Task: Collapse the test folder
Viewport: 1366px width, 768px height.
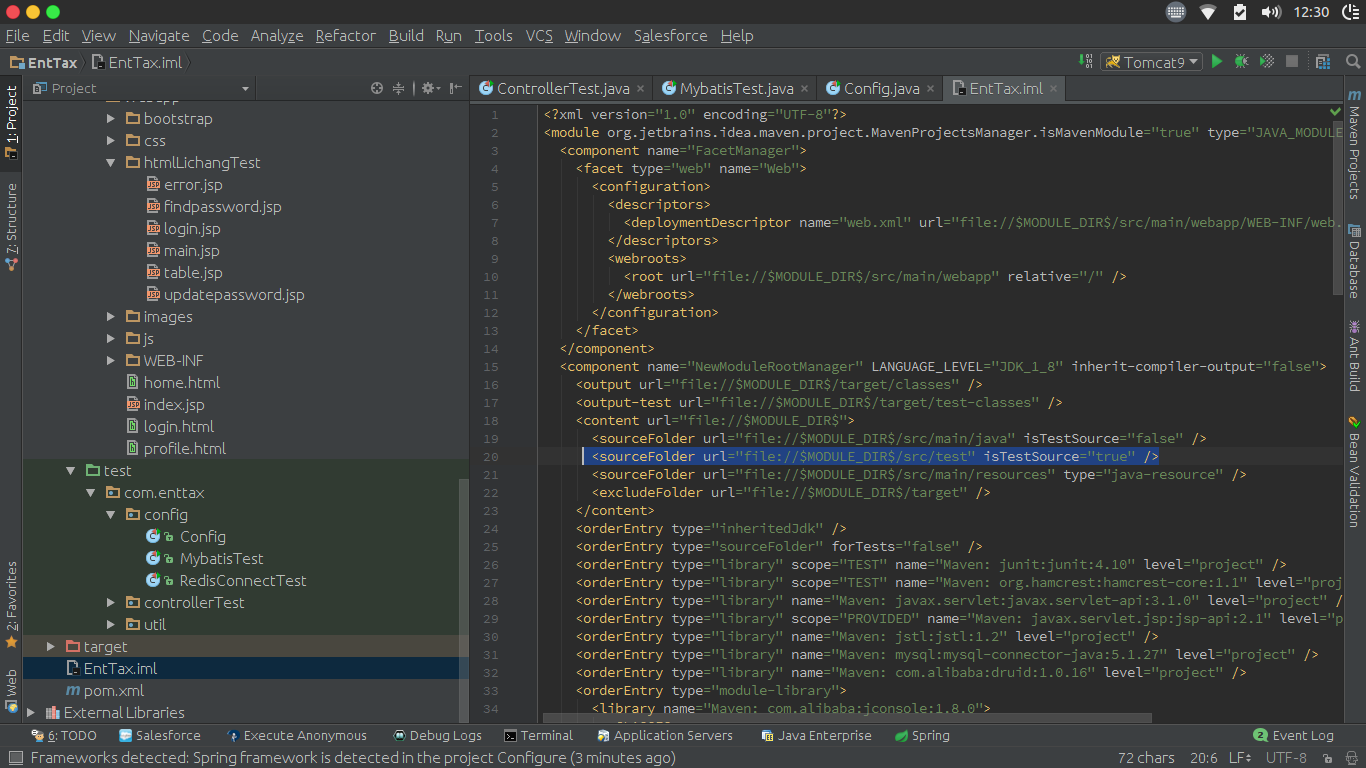Action: pos(71,470)
